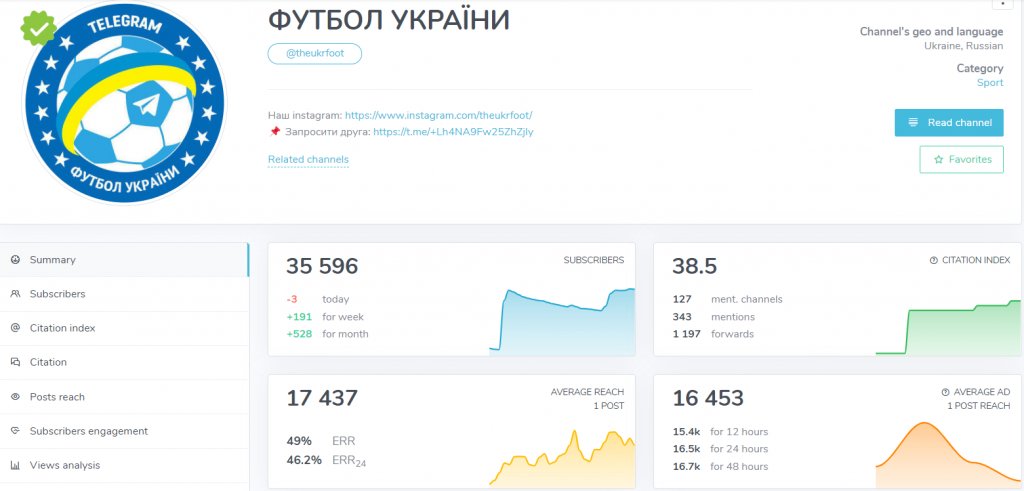Click the SUBSCRIBERS card label

point(594,260)
